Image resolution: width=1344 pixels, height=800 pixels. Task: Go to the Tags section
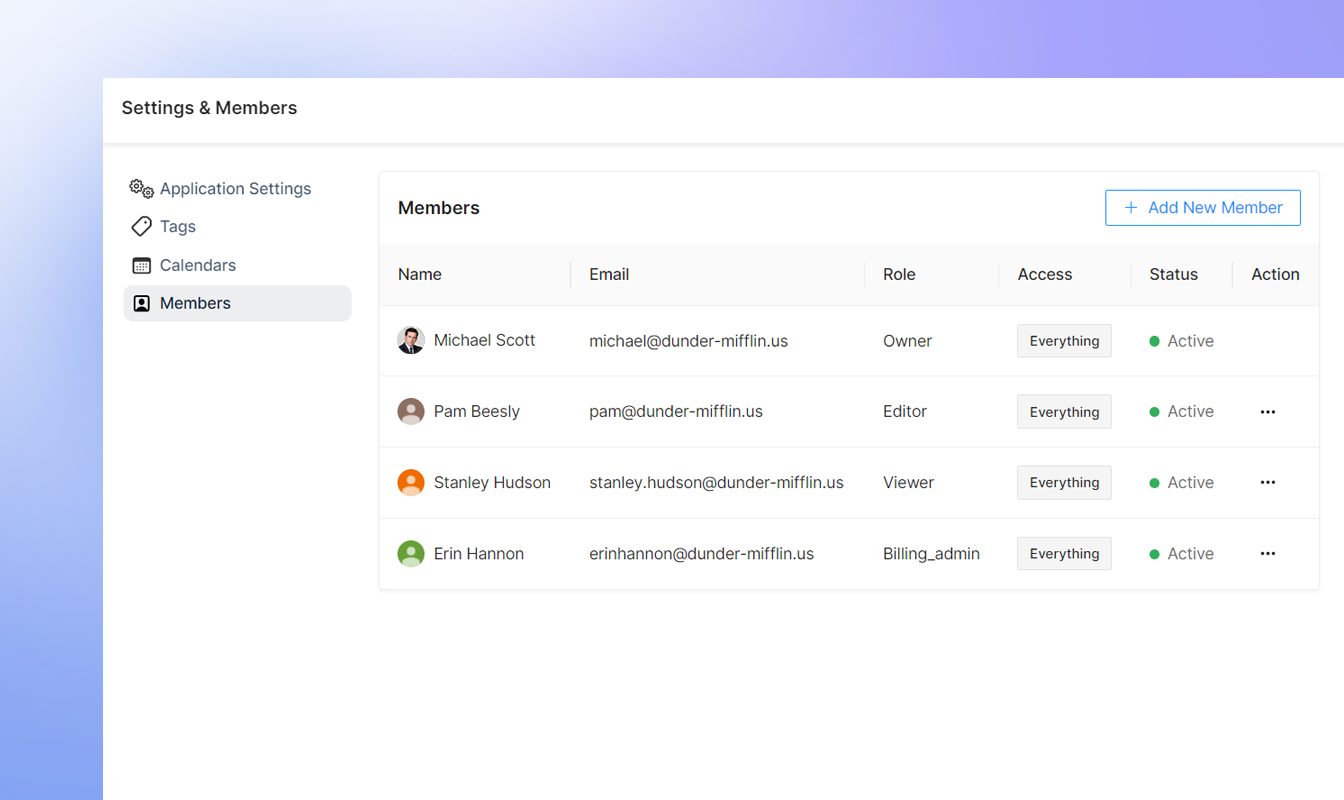pyautogui.click(x=237, y=227)
